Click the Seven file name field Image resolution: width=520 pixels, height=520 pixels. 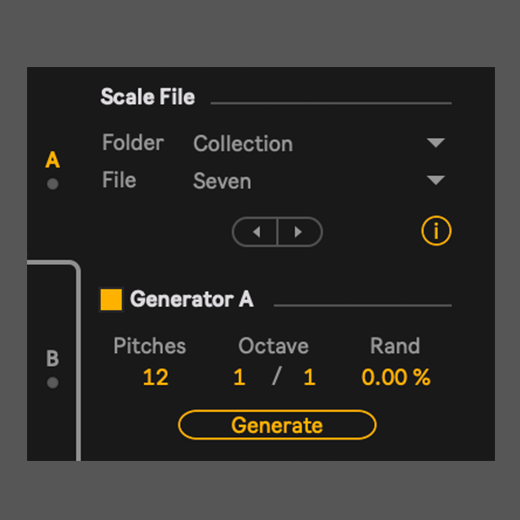coord(319,181)
